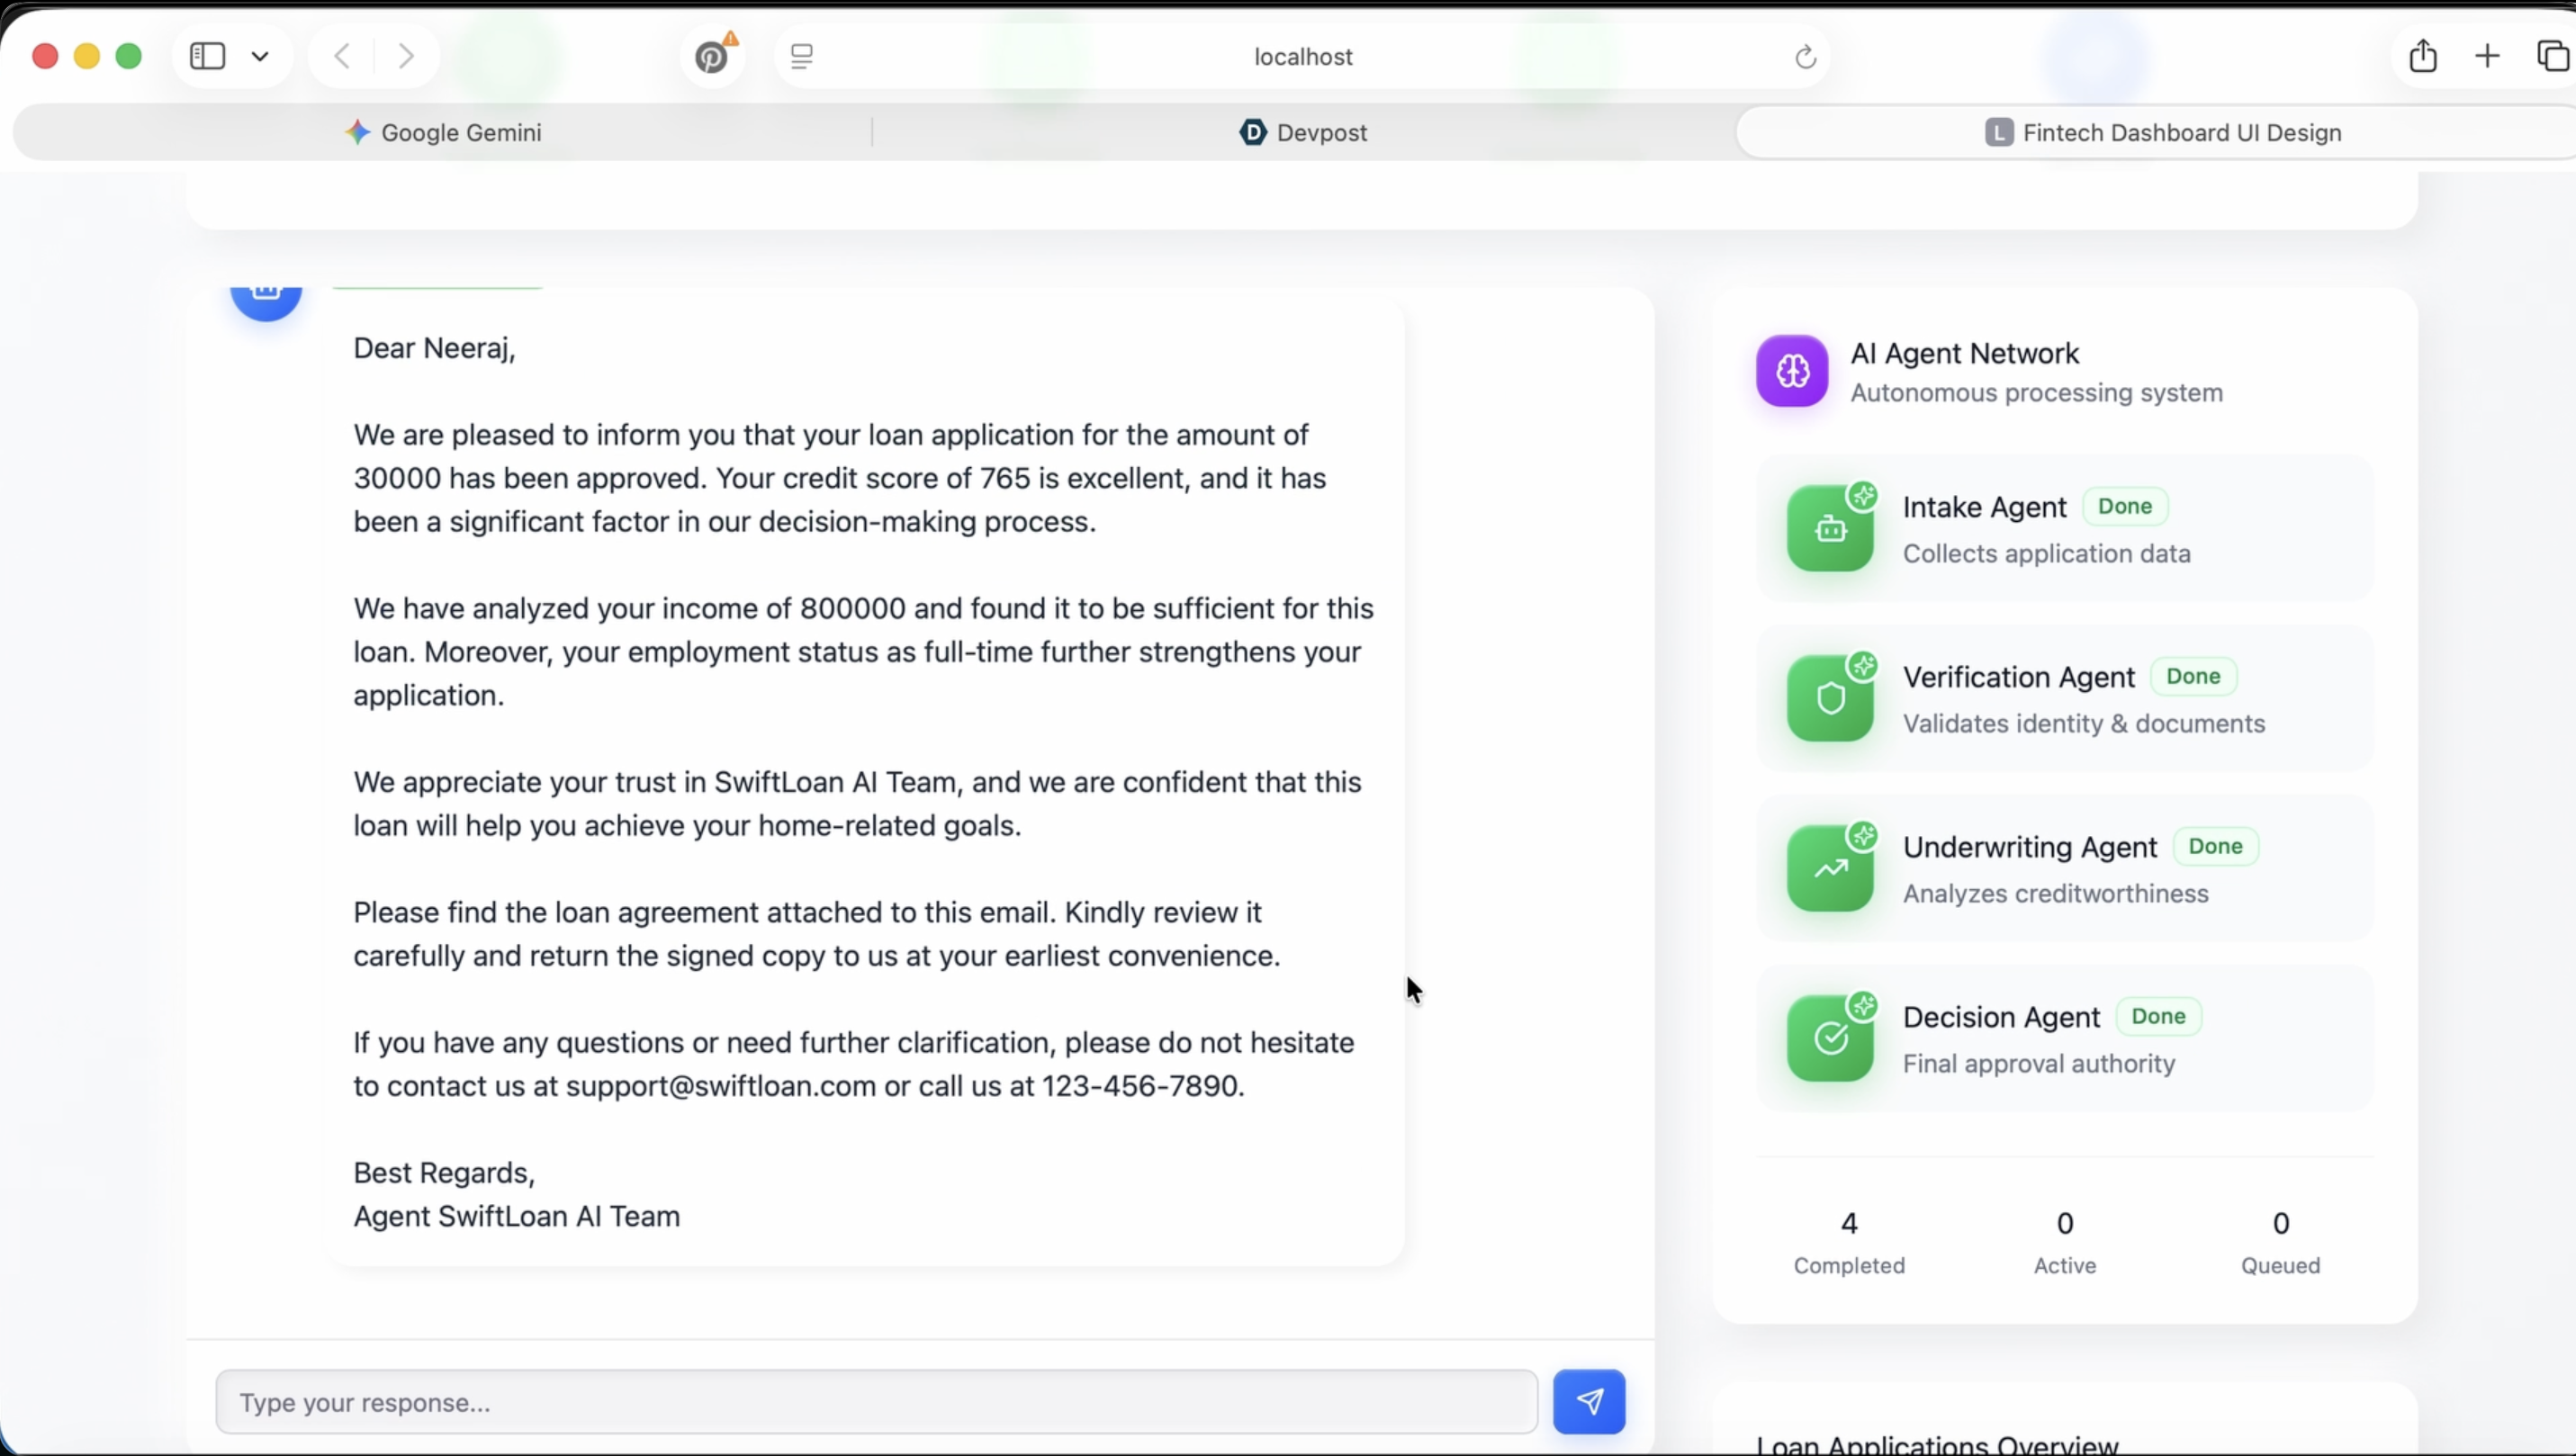Viewport: 2576px width, 1456px height.
Task: Open a new browser tab
Action: [2487, 56]
